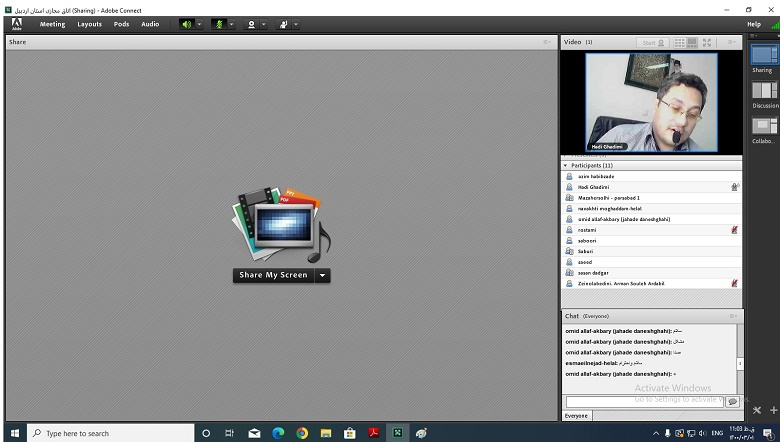Toggle the green speaker audio button
780x442 pixels.
click(185, 24)
